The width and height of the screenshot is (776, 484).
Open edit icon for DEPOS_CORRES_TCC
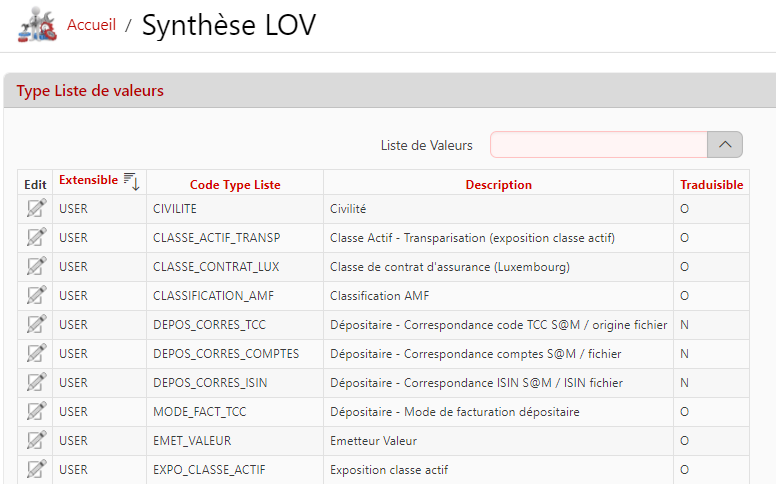click(36, 325)
